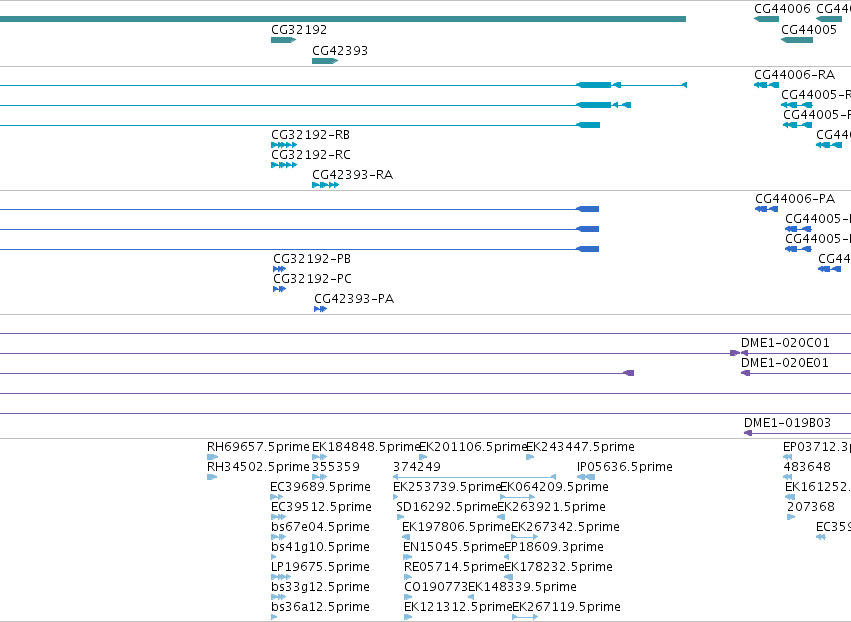Select the CG32192-PC coding sequence label
The image size is (851, 622).
(313, 279)
